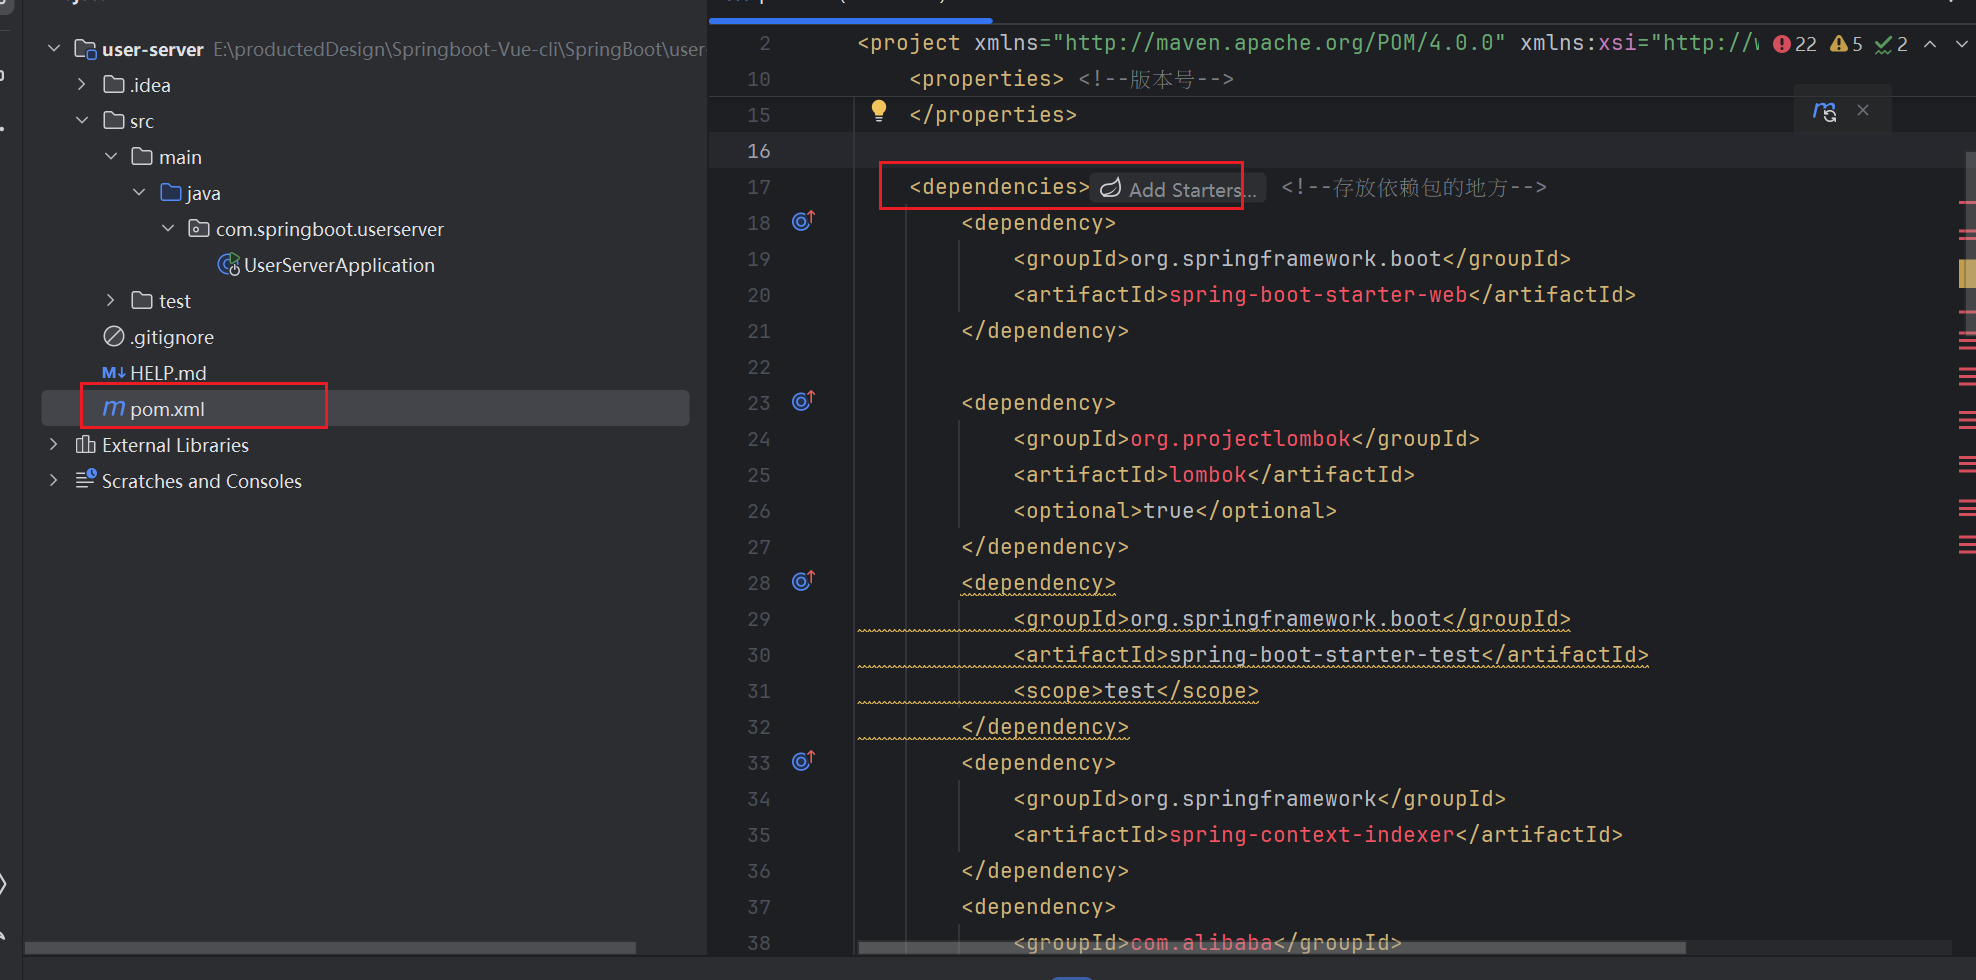Expand the test folder
The image size is (1976, 980).
110,301
